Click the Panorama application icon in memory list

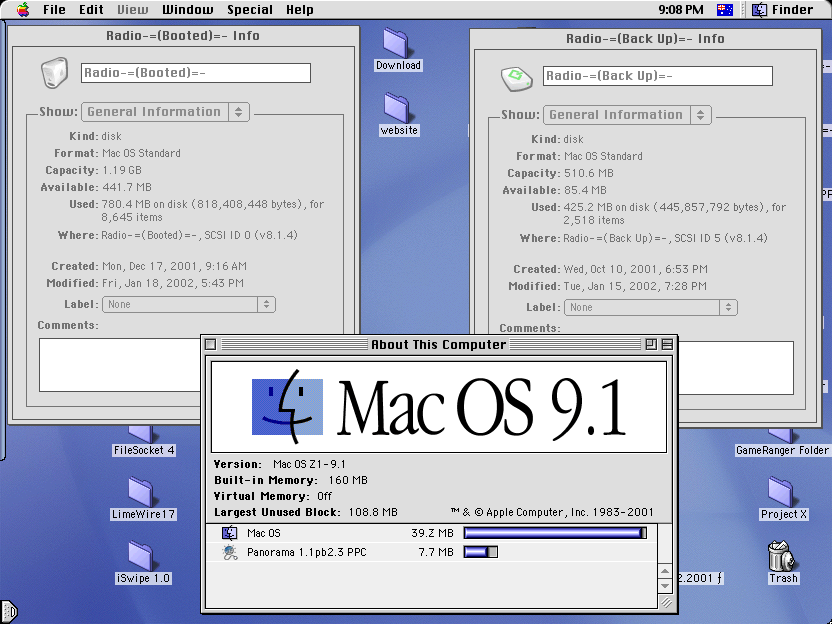(x=230, y=552)
